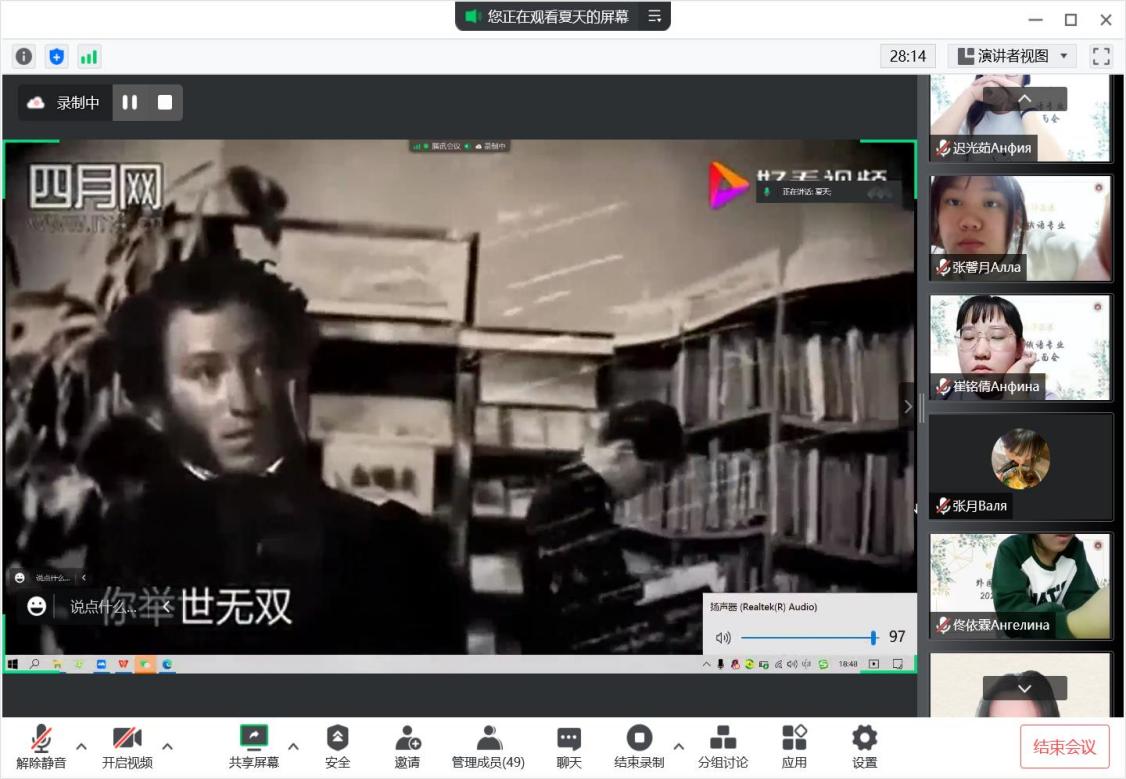
Task: Click the 结束会议 end meeting button
Action: click(1064, 745)
